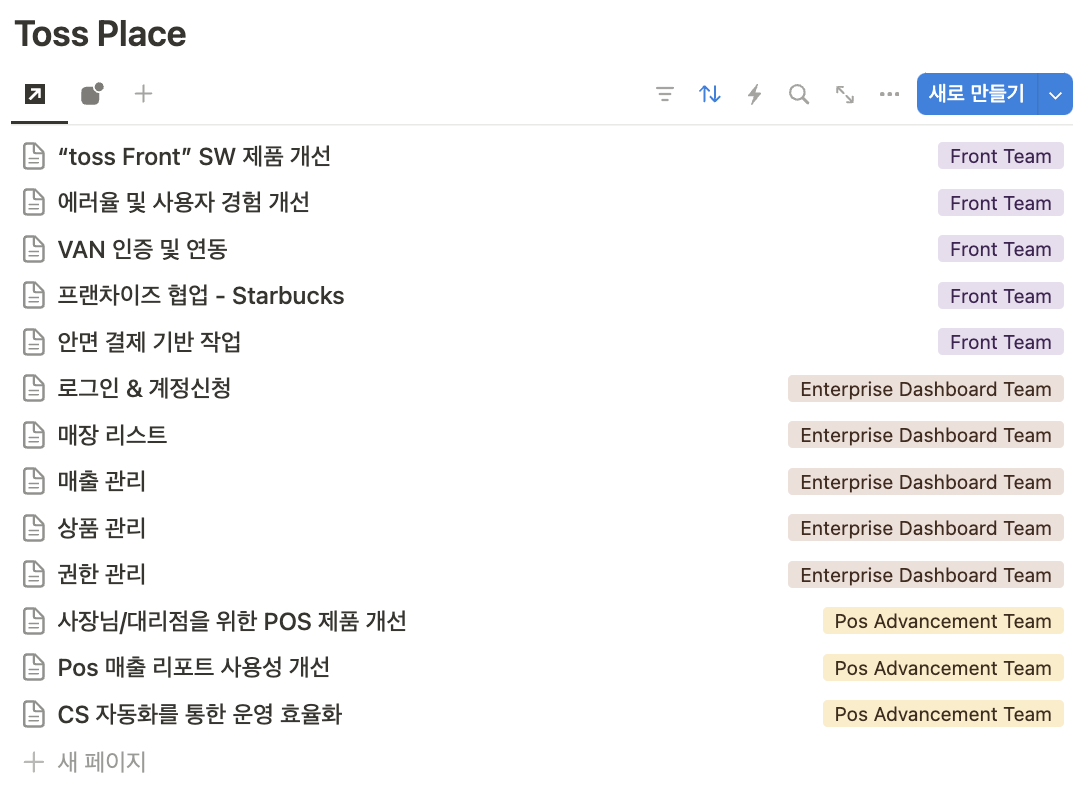Click the 'Pos Advancement Team' tag beside 'Pos 매출 리포트 사용성 개선'
Screen dimensions: 1088x794
point(943,667)
